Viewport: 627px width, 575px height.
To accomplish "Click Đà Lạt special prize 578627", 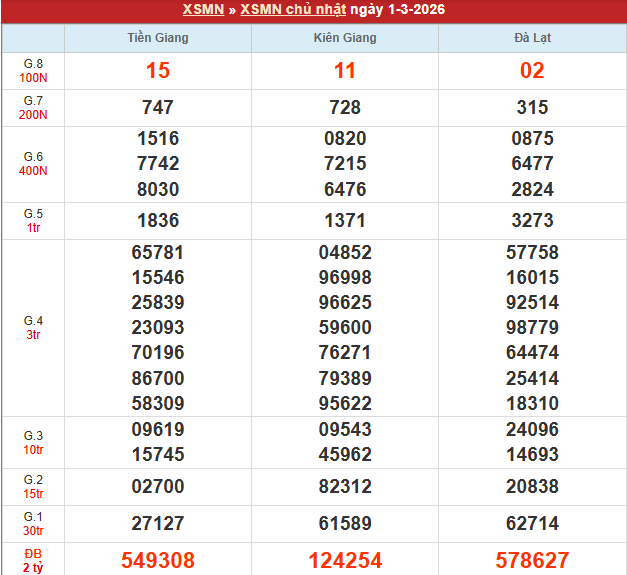I will (532, 560).
